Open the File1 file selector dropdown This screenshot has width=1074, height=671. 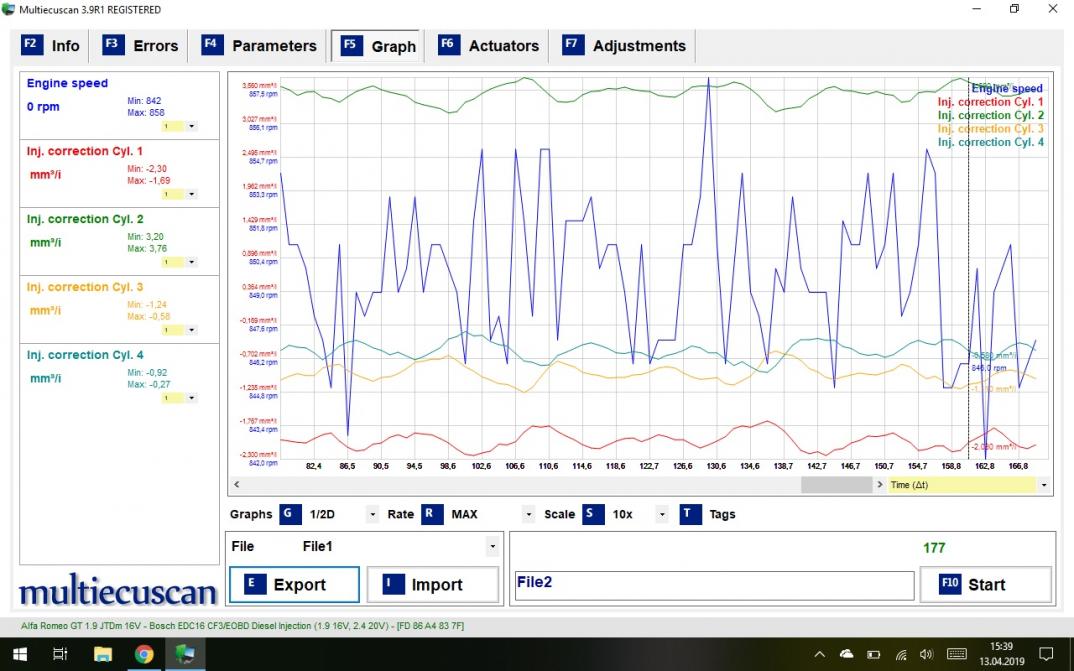coord(492,546)
